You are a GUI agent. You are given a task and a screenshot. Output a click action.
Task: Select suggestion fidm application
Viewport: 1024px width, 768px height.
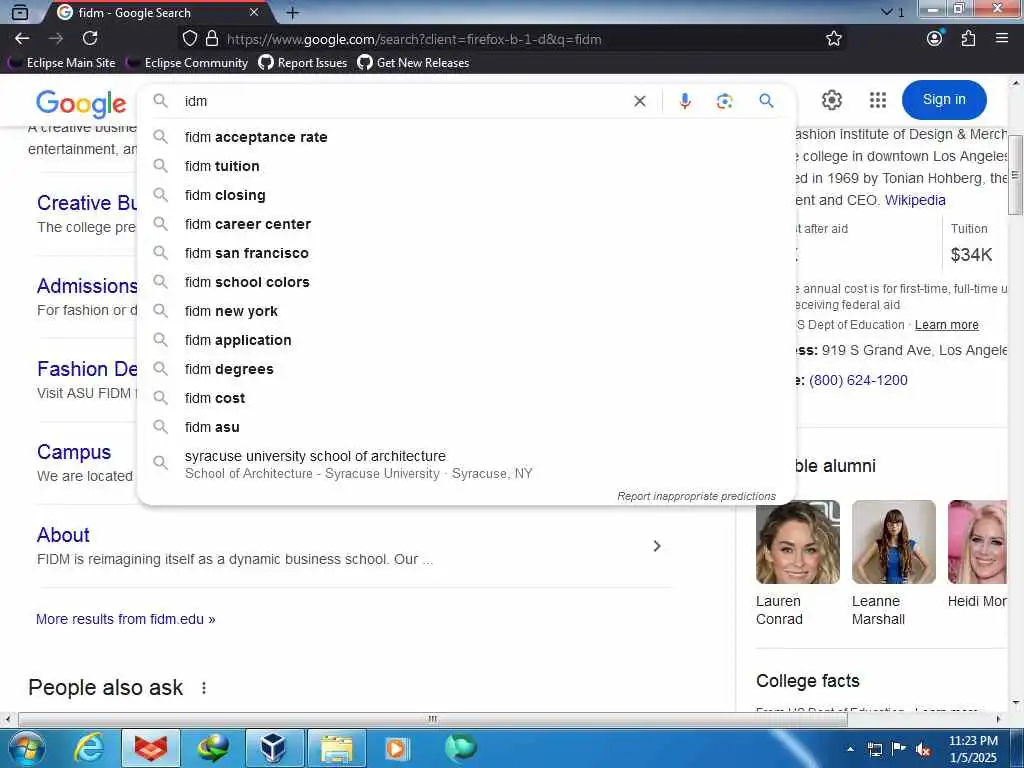click(466, 340)
